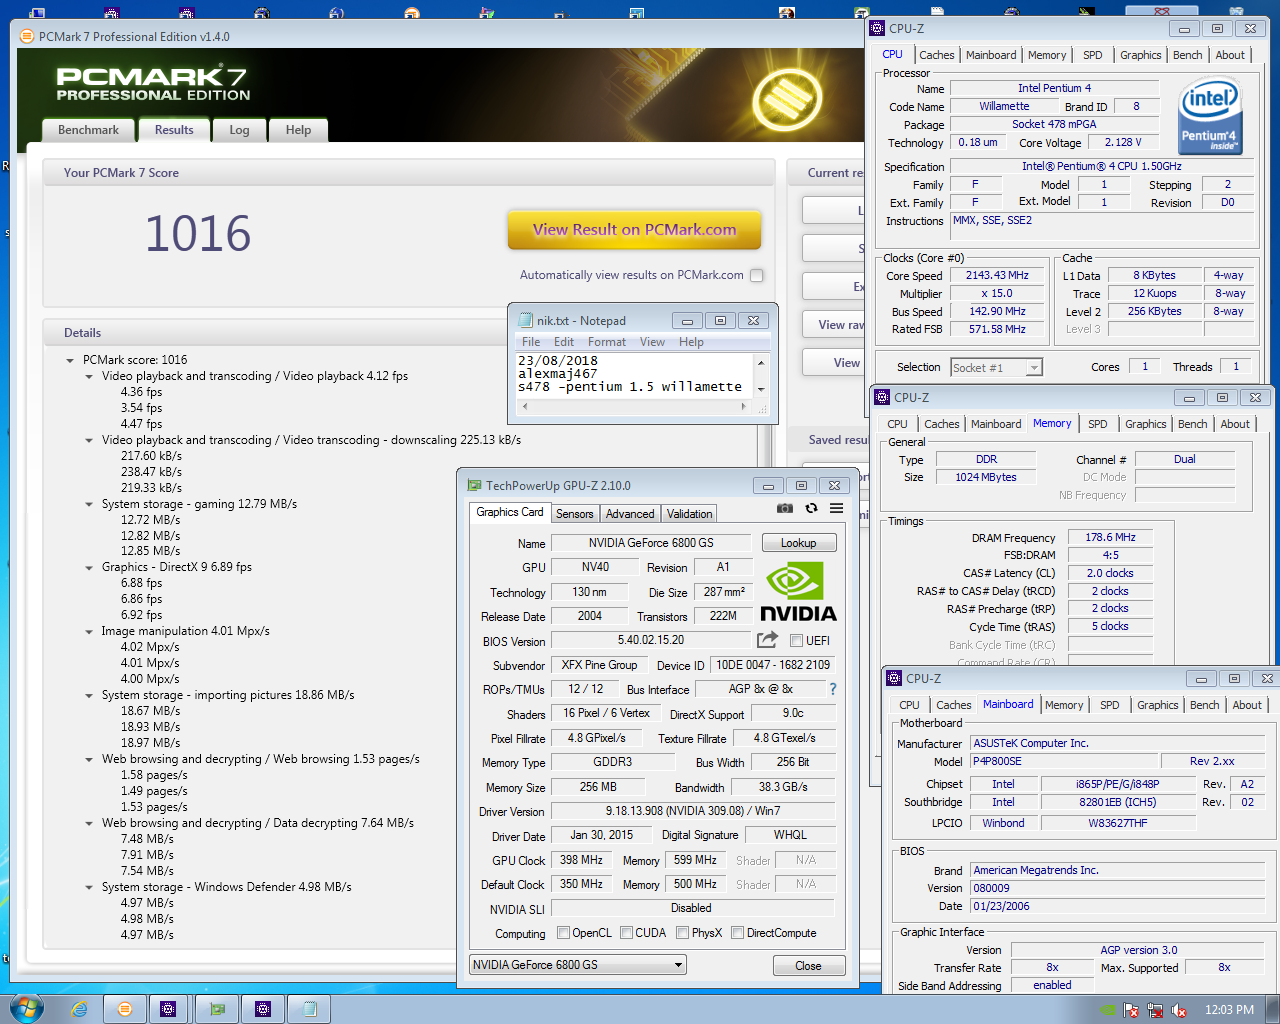Toggle the UEFI checkbox in GPU-Z

796,641
